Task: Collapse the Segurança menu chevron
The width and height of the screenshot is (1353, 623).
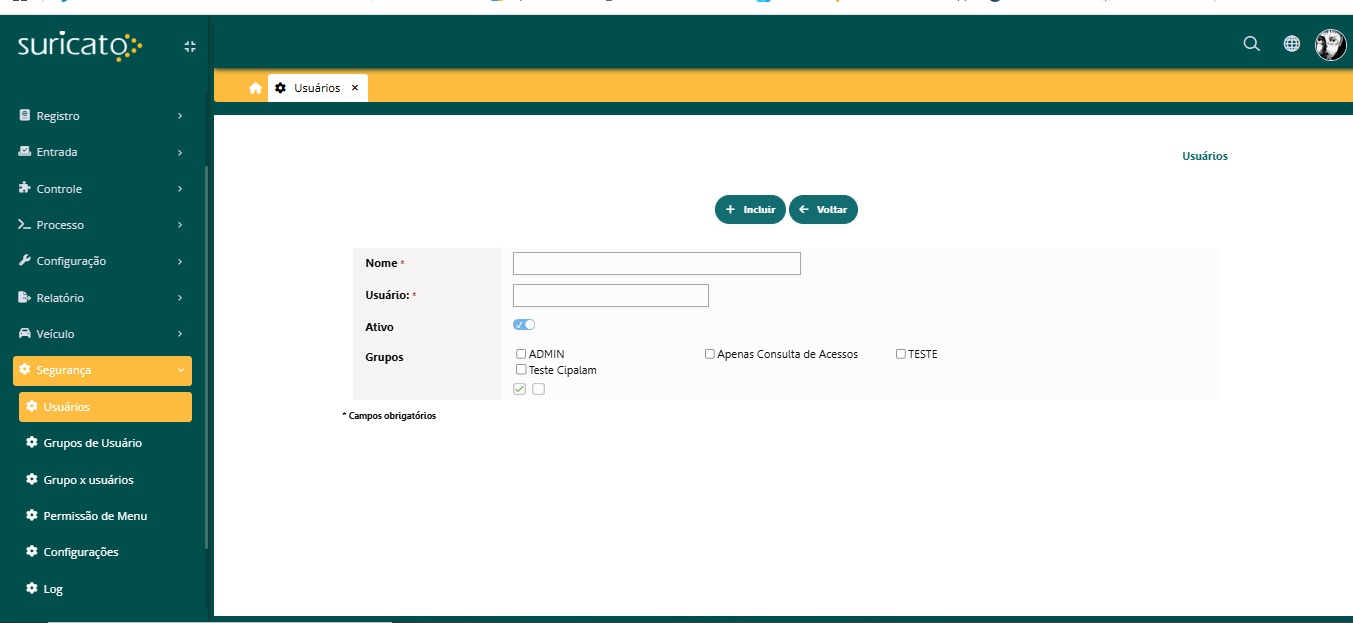Action: point(180,370)
